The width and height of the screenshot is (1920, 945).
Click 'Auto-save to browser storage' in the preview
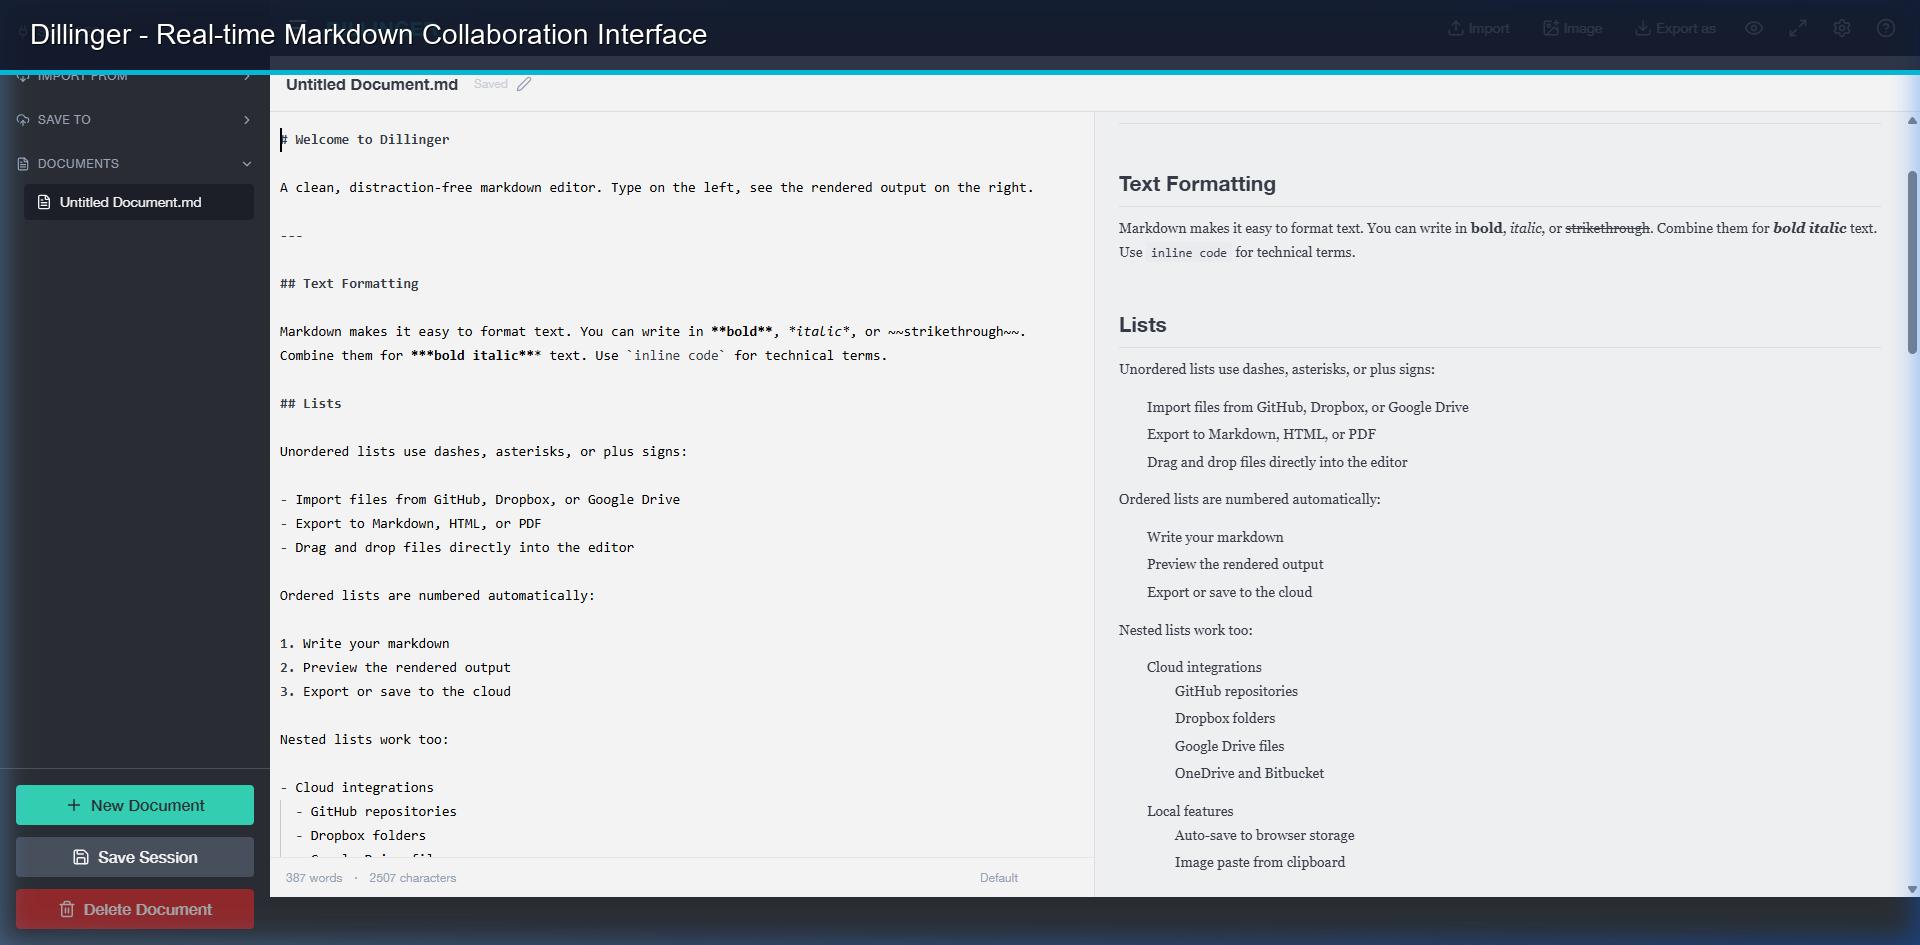click(1264, 835)
